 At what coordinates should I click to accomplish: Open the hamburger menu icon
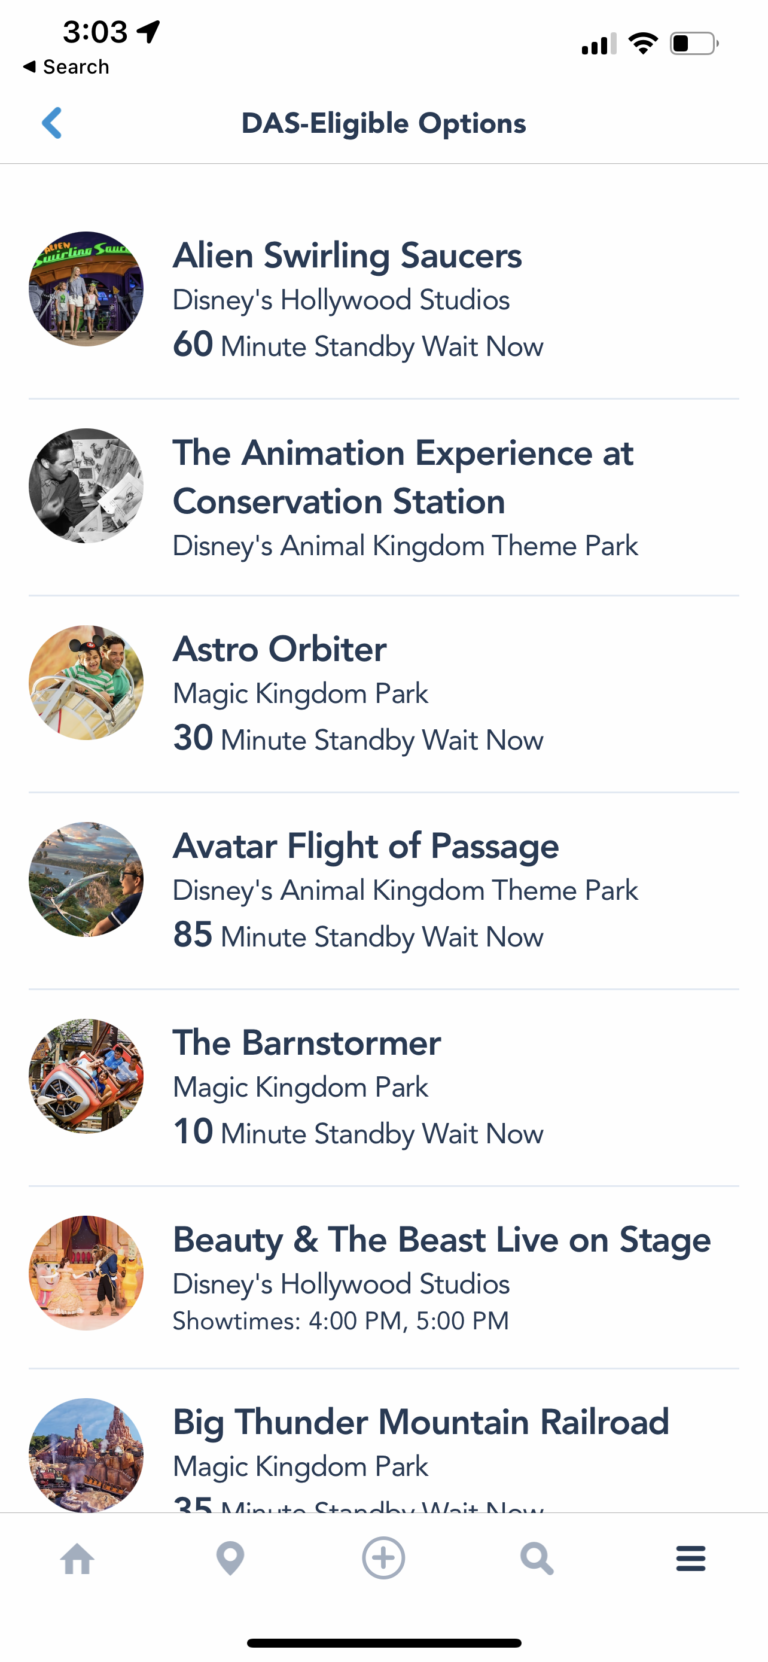[x=690, y=1558]
